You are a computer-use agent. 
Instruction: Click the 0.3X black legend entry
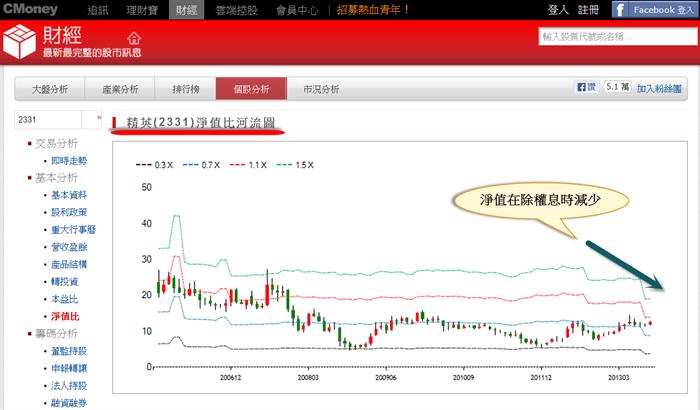point(154,165)
